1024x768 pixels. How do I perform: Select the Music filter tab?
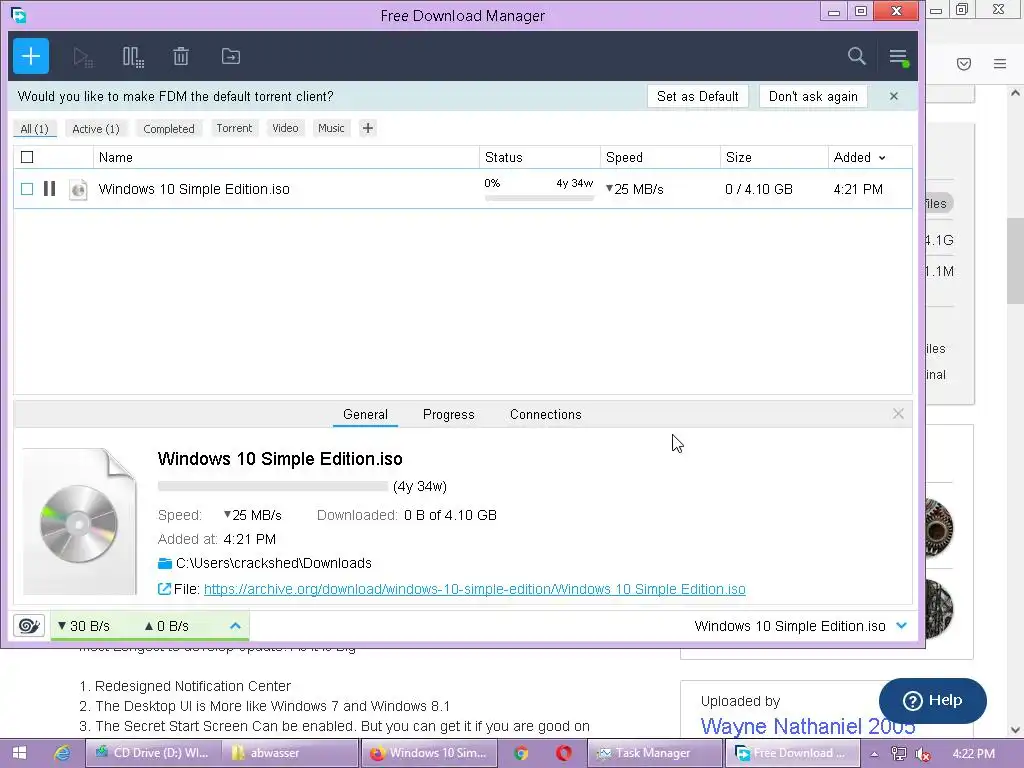click(x=331, y=128)
